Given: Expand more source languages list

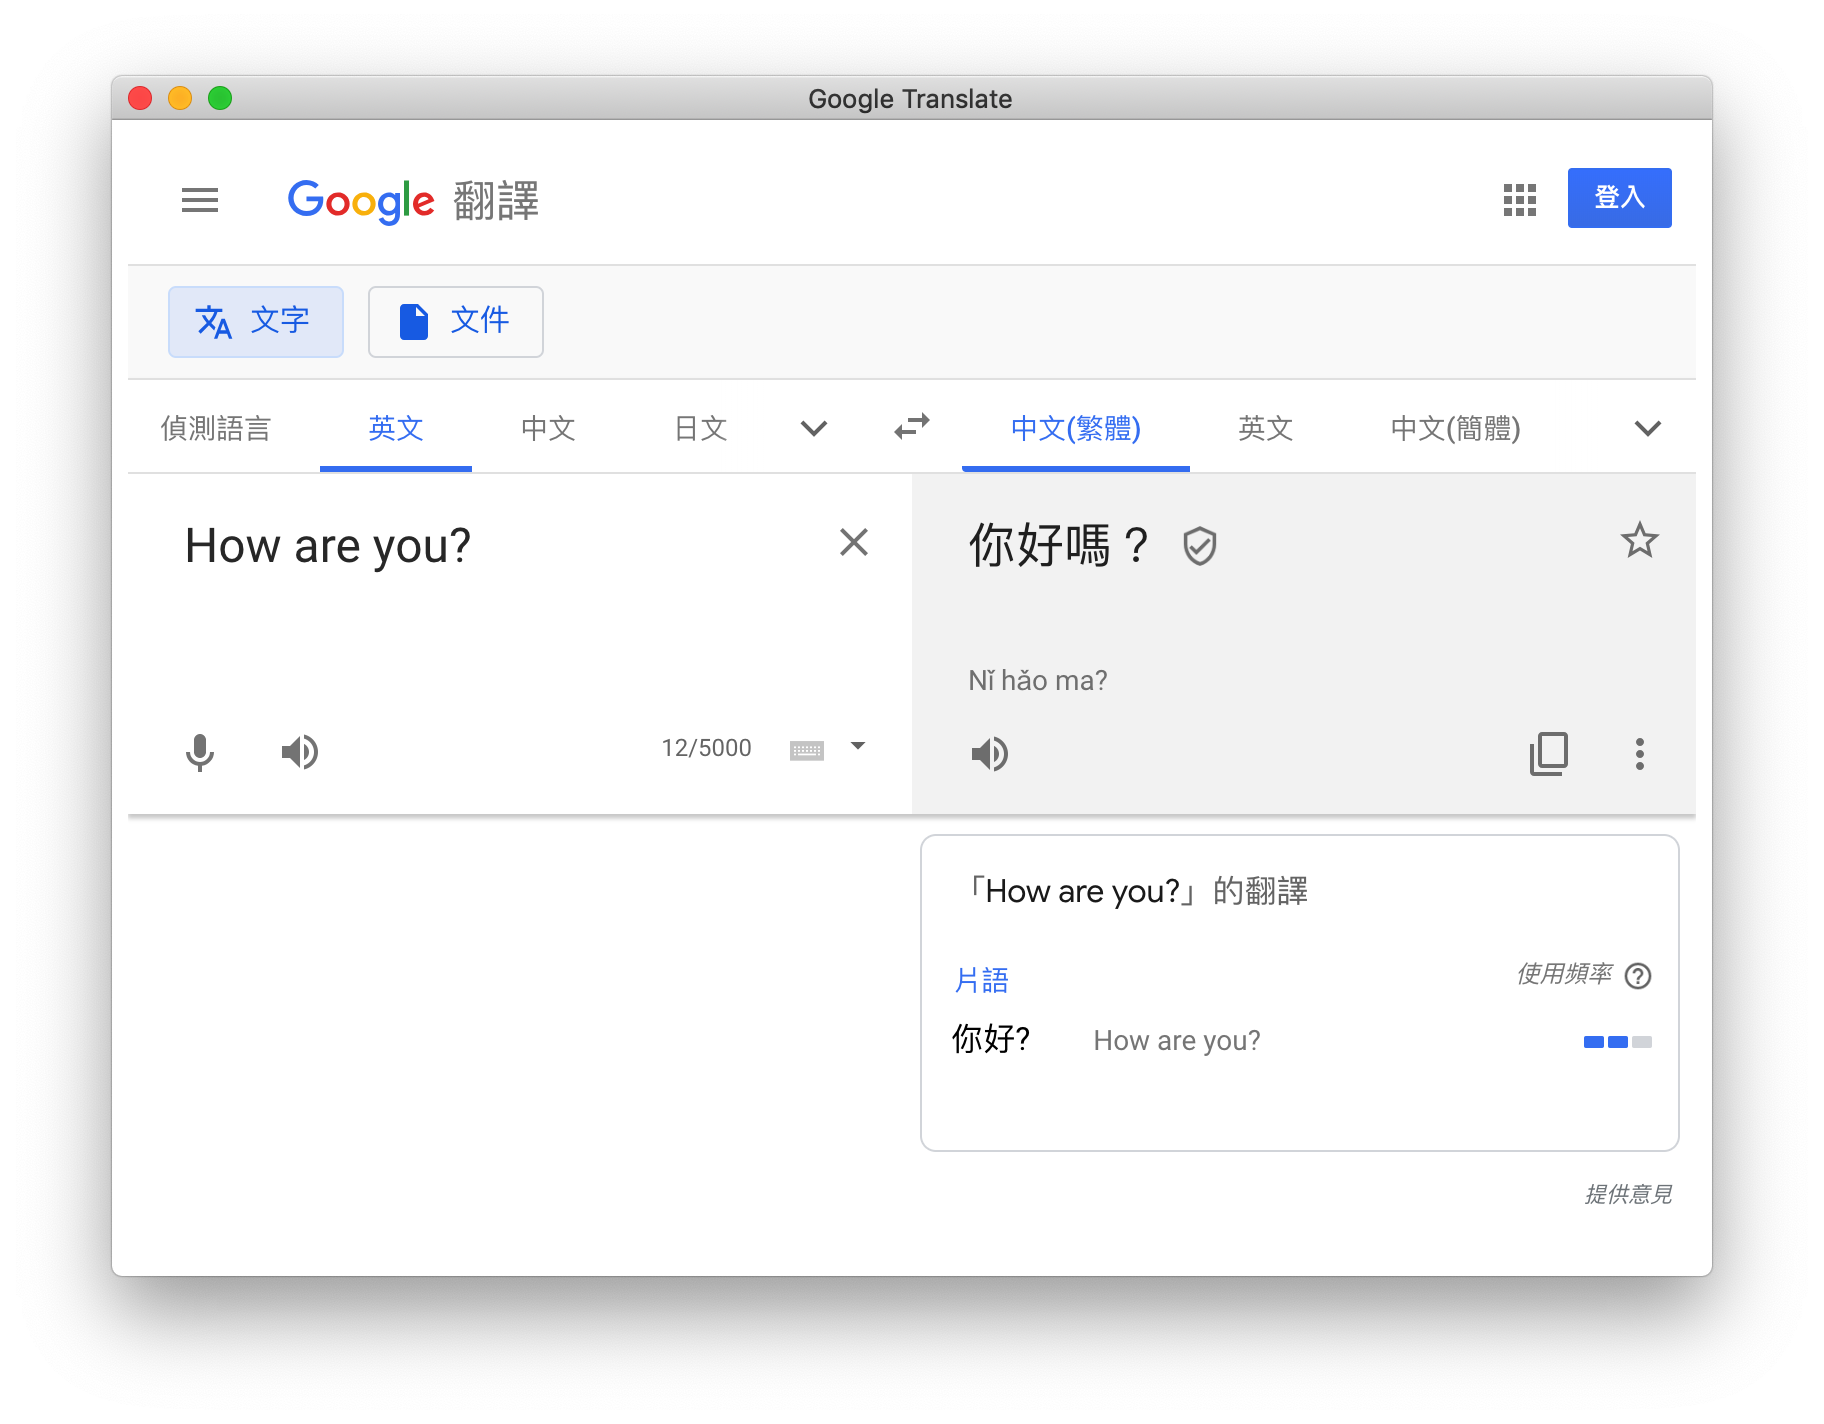Looking at the screenshot, I should click(814, 428).
